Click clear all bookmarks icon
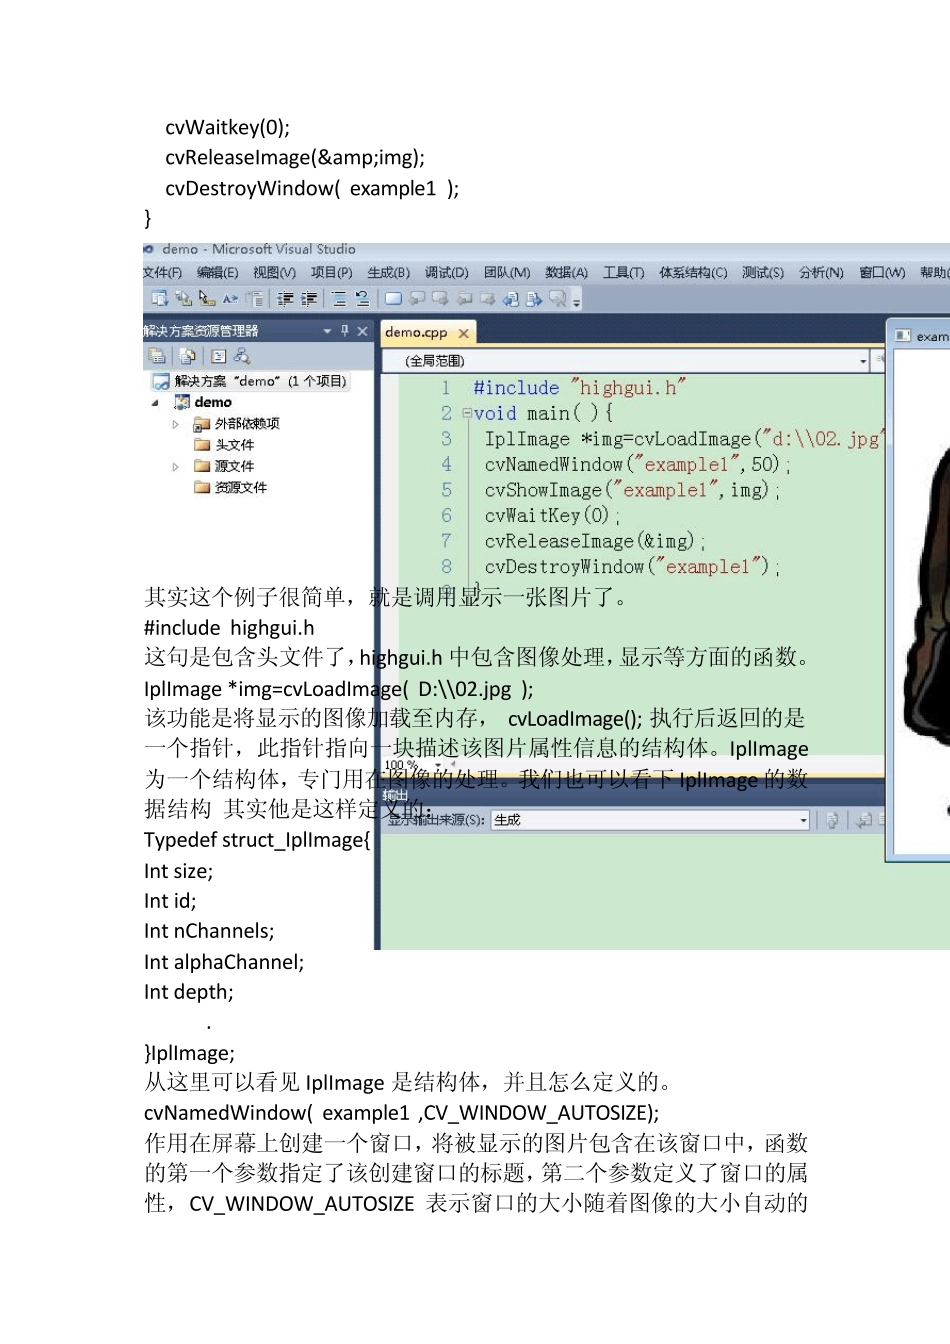The width and height of the screenshot is (950, 1344). (557, 298)
